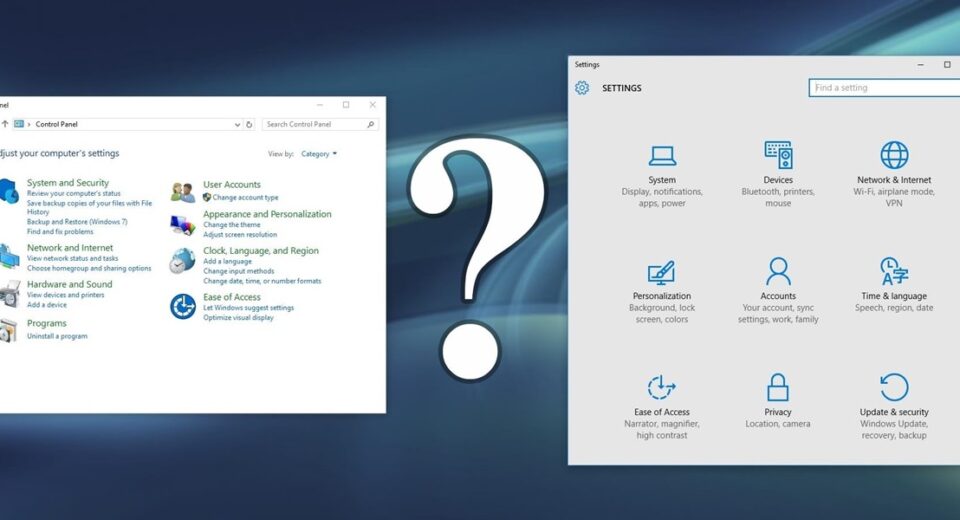Click Let Windows suggest settings link
This screenshot has width=960, height=520.
pos(248,308)
